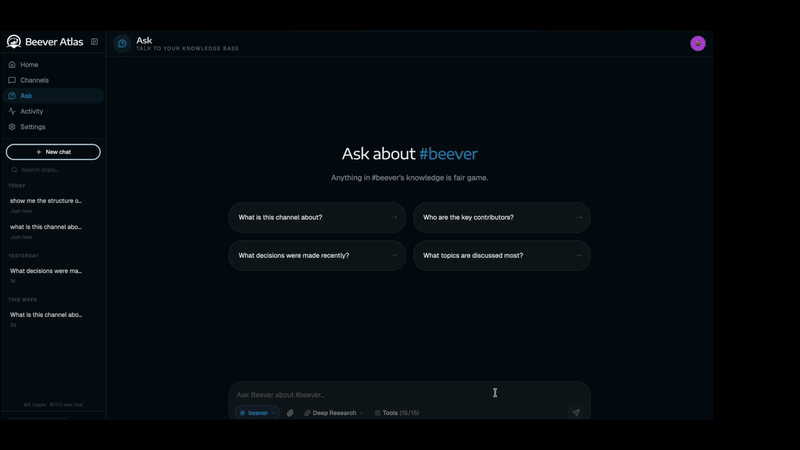
Task: Click the Beever Atlas logo icon
Action: point(14,41)
